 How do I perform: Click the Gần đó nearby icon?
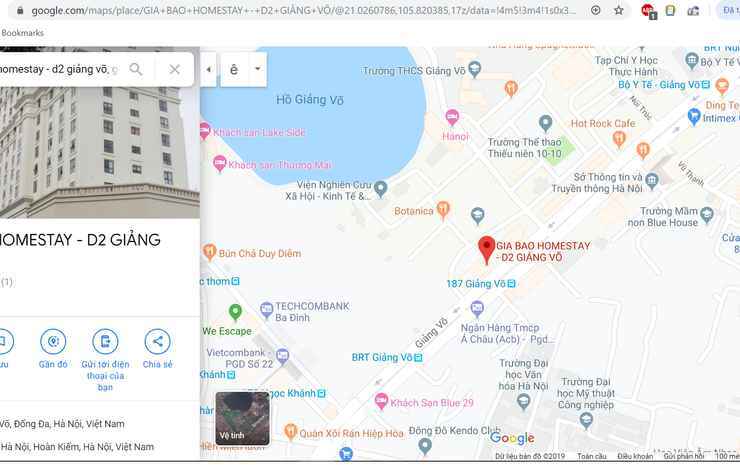tap(53, 341)
